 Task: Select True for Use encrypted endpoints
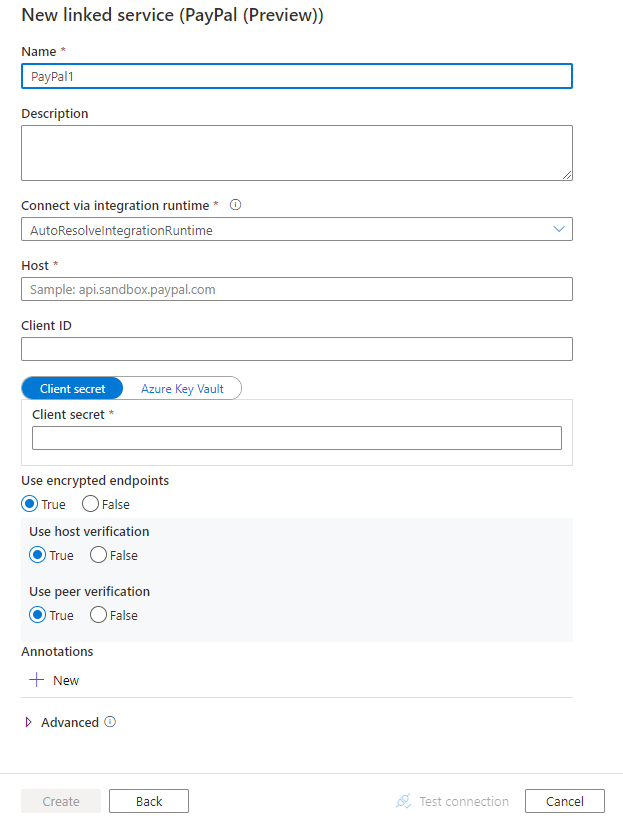(x=30, y=504)
